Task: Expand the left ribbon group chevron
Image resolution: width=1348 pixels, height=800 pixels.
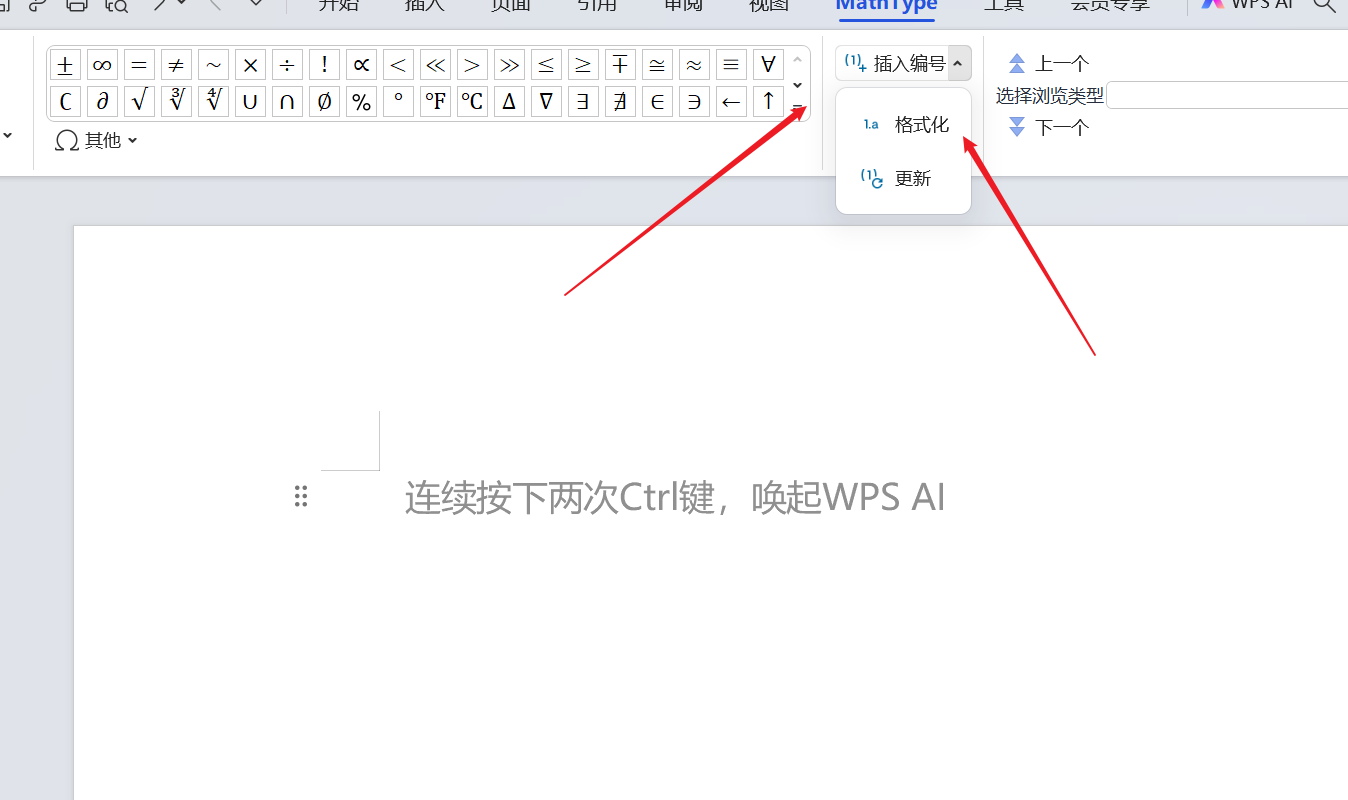Action: (x=8, y=136)
